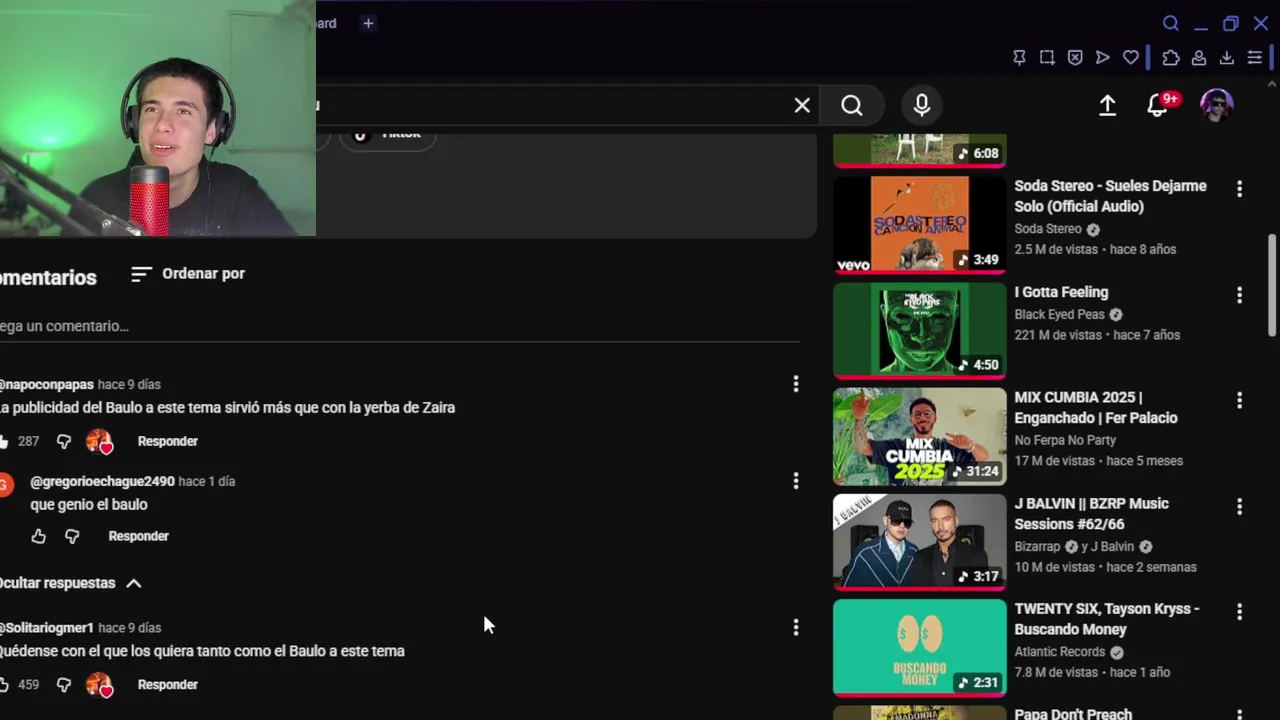1280x720 pixels.
Task: Open notifications bell showing 9+
Action: click(1160, 104)
